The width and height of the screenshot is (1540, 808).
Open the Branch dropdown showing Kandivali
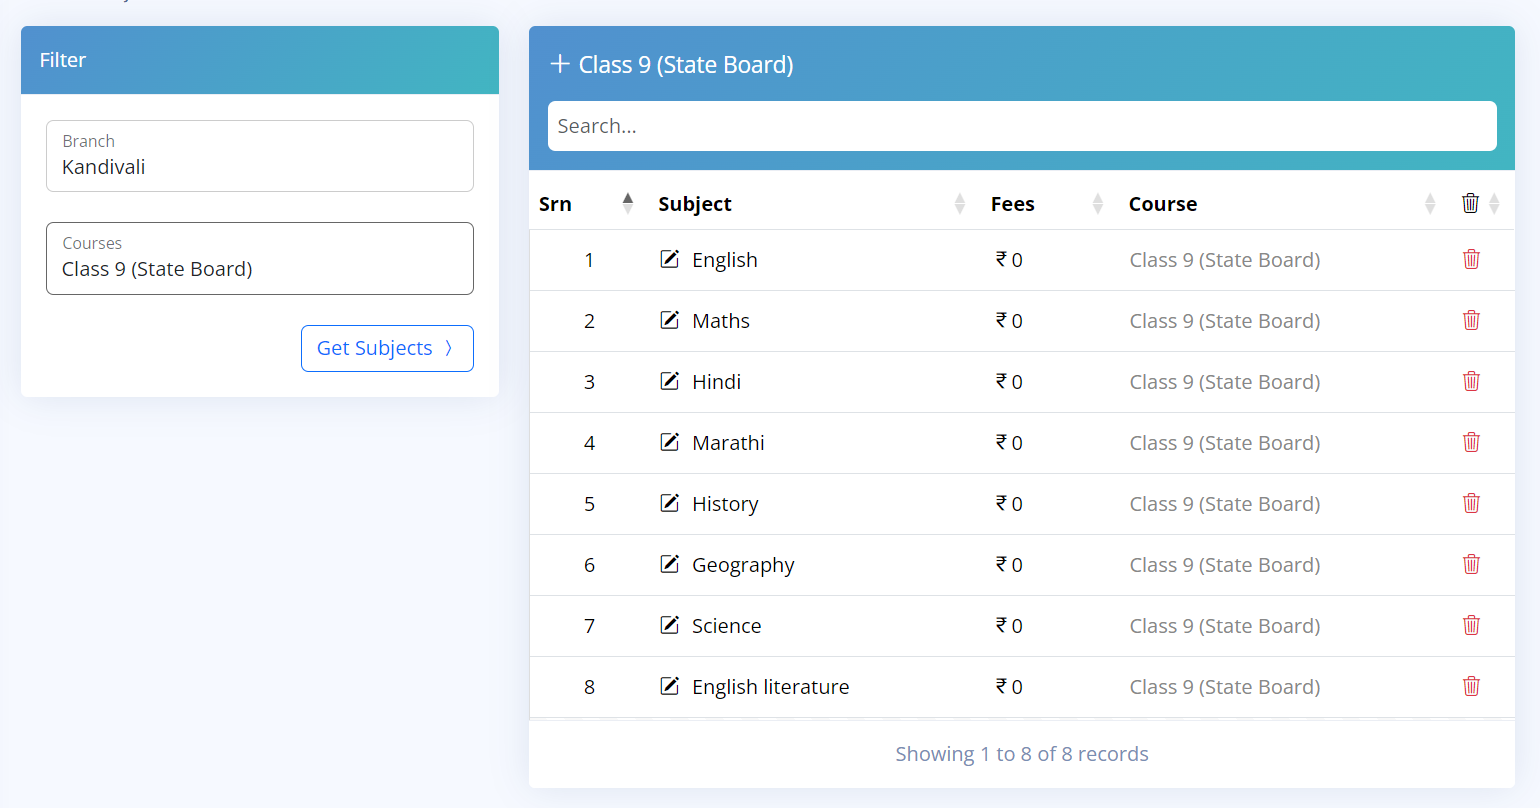[260, 156]
